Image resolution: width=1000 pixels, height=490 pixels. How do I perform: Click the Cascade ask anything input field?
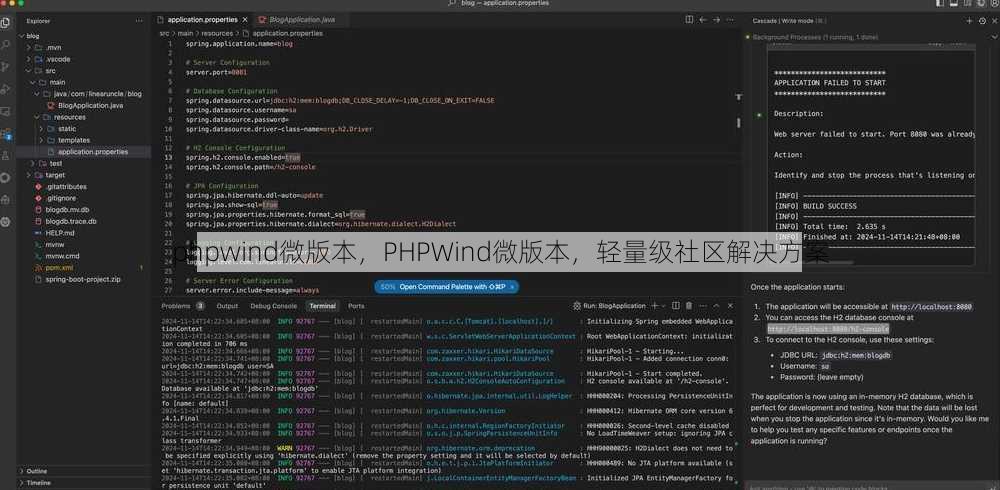pyautogui.click(x=871, y=486)
